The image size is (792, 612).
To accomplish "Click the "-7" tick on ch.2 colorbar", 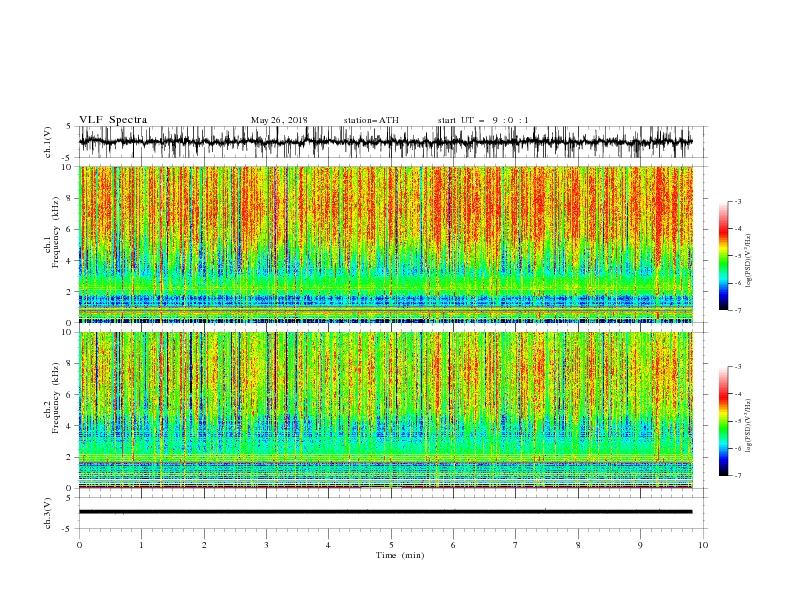I will click(737, 476).
